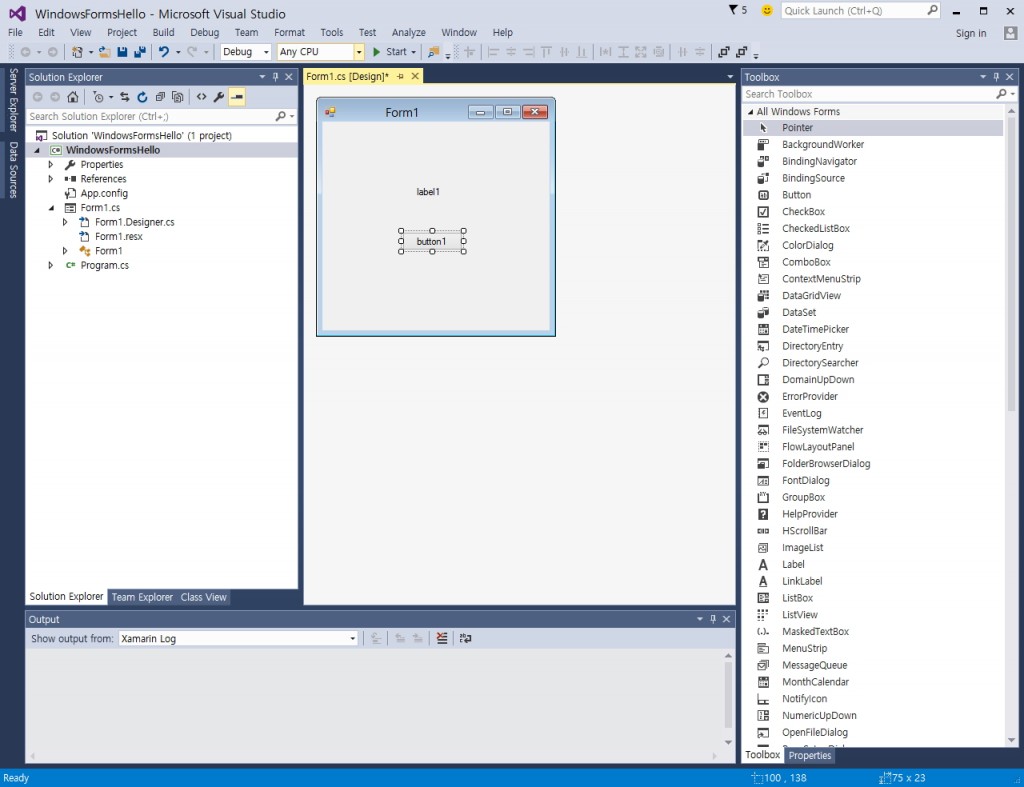Select App.config in Solution Explorer

pos(104,193)
